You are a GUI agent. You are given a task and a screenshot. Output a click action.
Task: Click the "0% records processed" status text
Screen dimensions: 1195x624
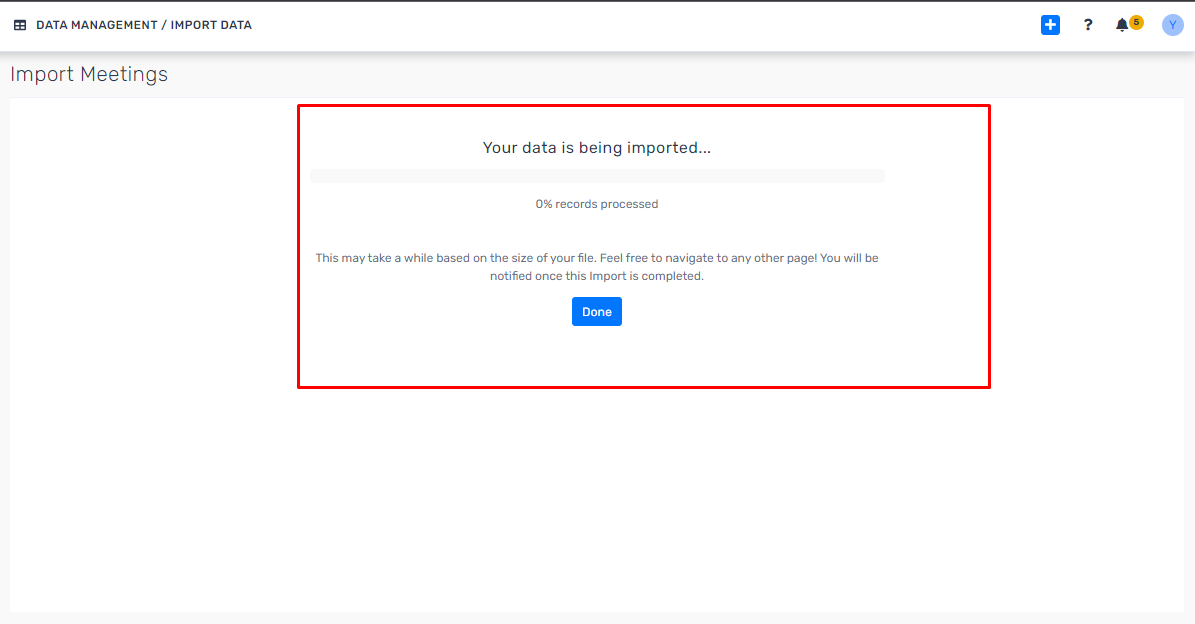pos(597,204)
